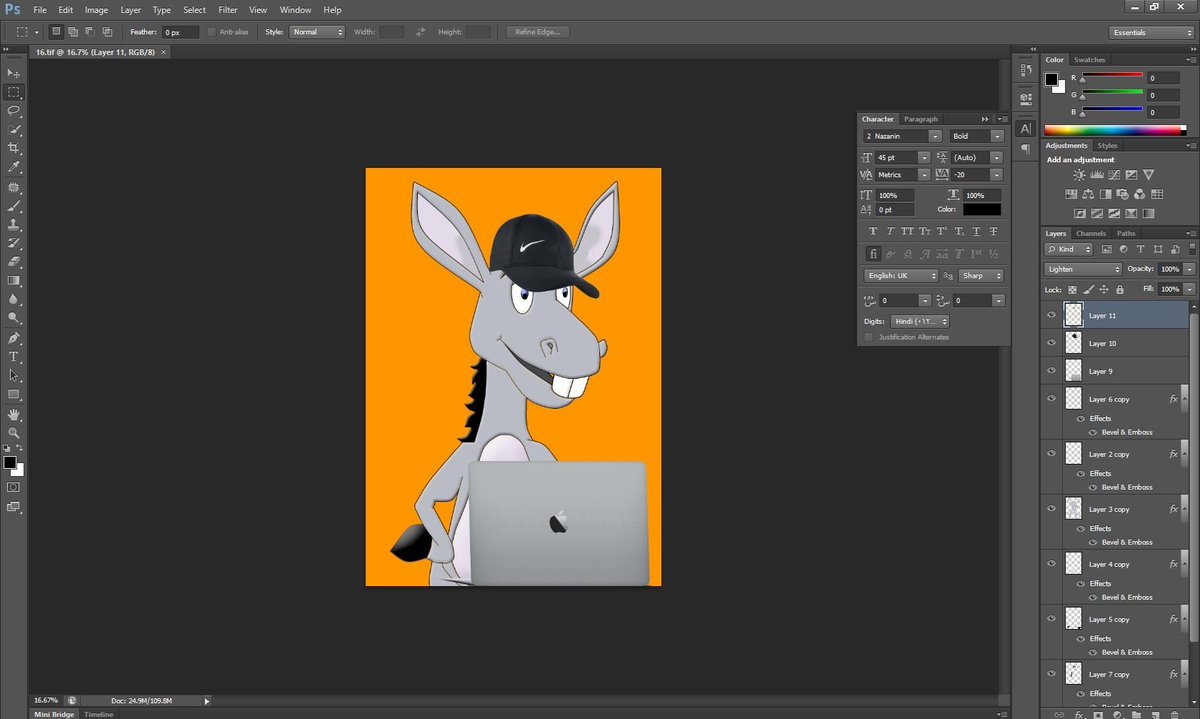Select the Hand tool
The image size is (1200, 719).
(x=14, y=414)
